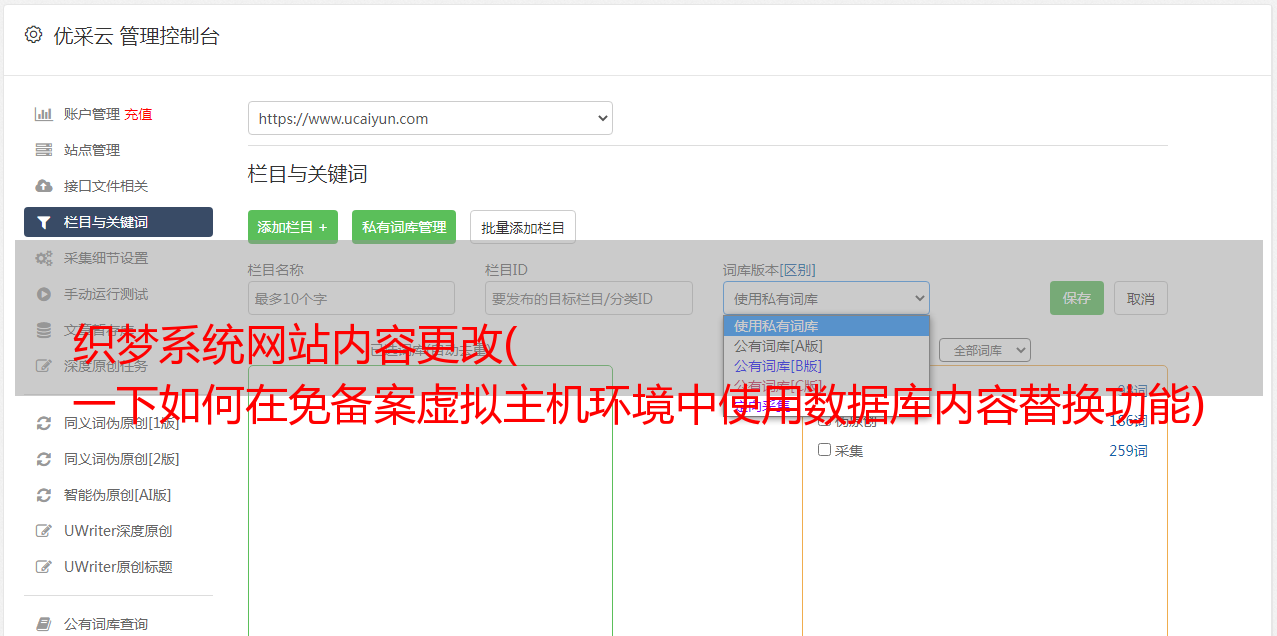
Task: Click the red 充值 link
Action: (138, 114)
